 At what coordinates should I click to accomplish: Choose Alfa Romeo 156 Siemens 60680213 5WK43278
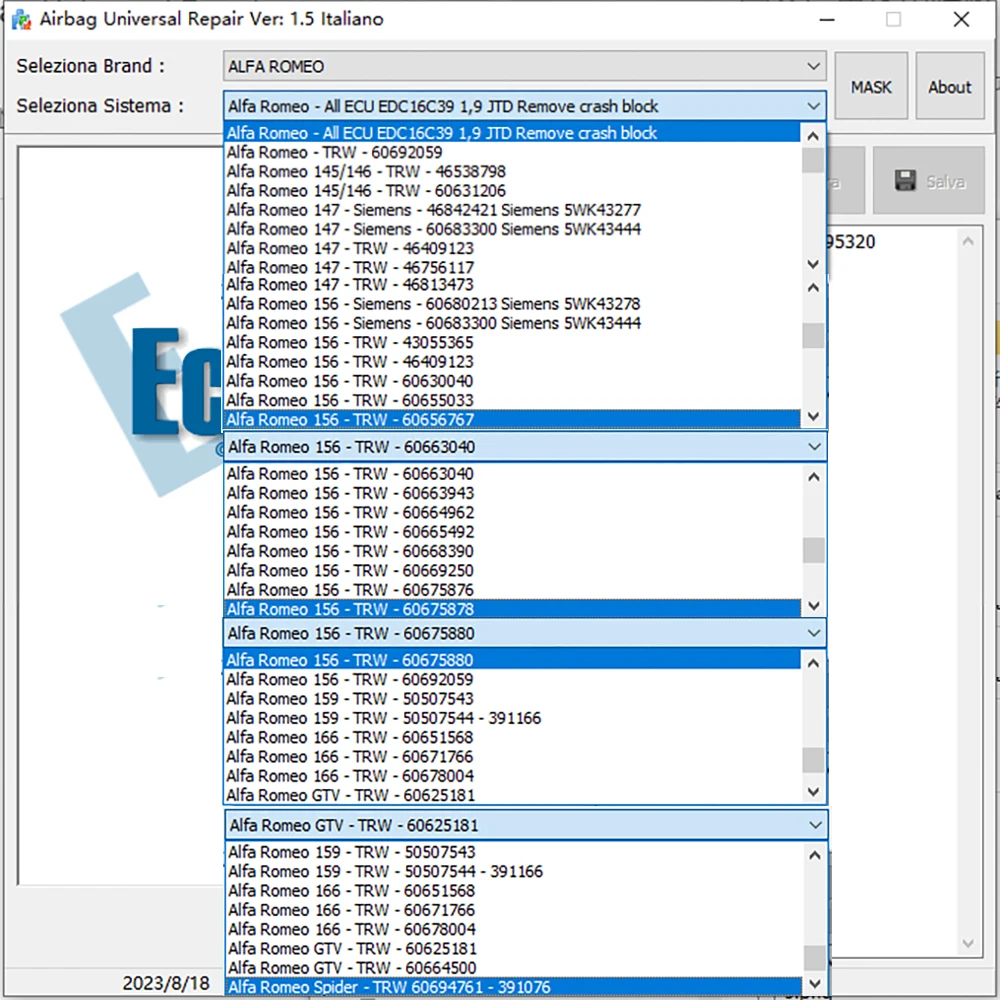(512, 304)
